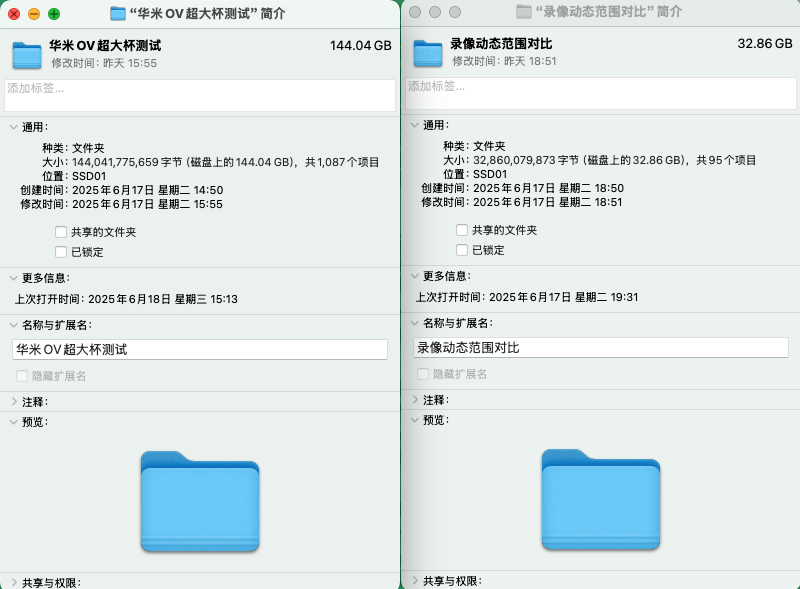Viewport: 800px width, 589px height.
Task: Click title bar folder icon of the 华米OV超大杯测试 window
Action: point(118,13)
